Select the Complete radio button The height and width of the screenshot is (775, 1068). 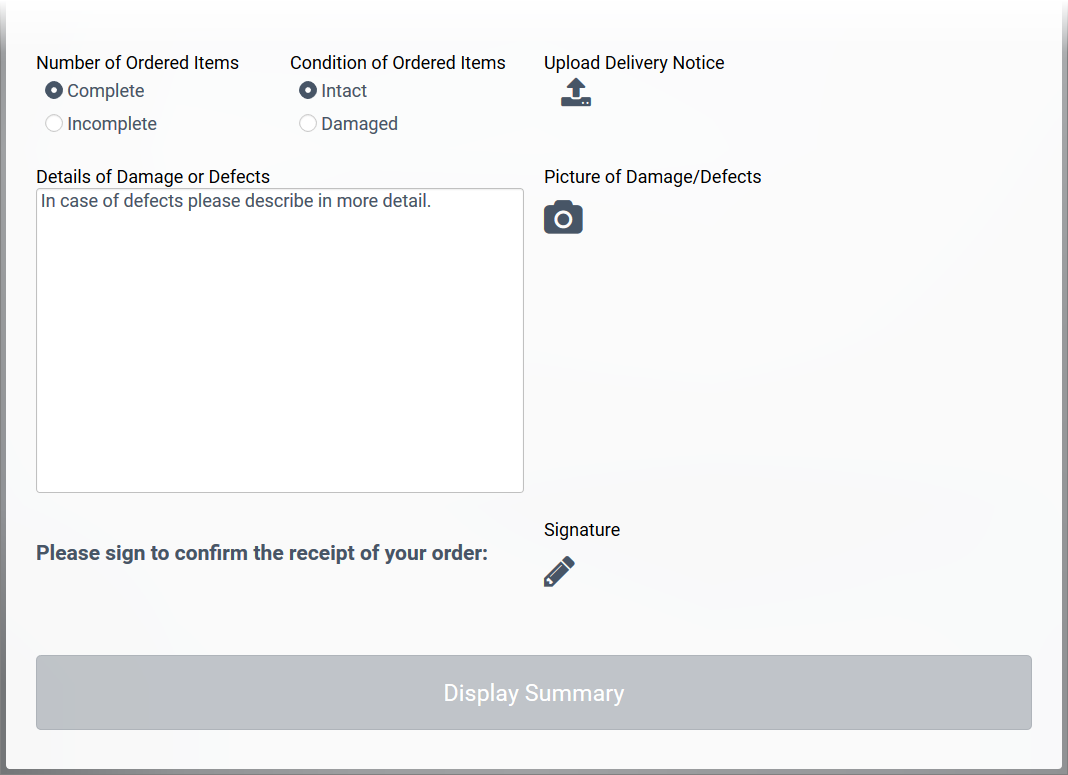click(53, 90)
